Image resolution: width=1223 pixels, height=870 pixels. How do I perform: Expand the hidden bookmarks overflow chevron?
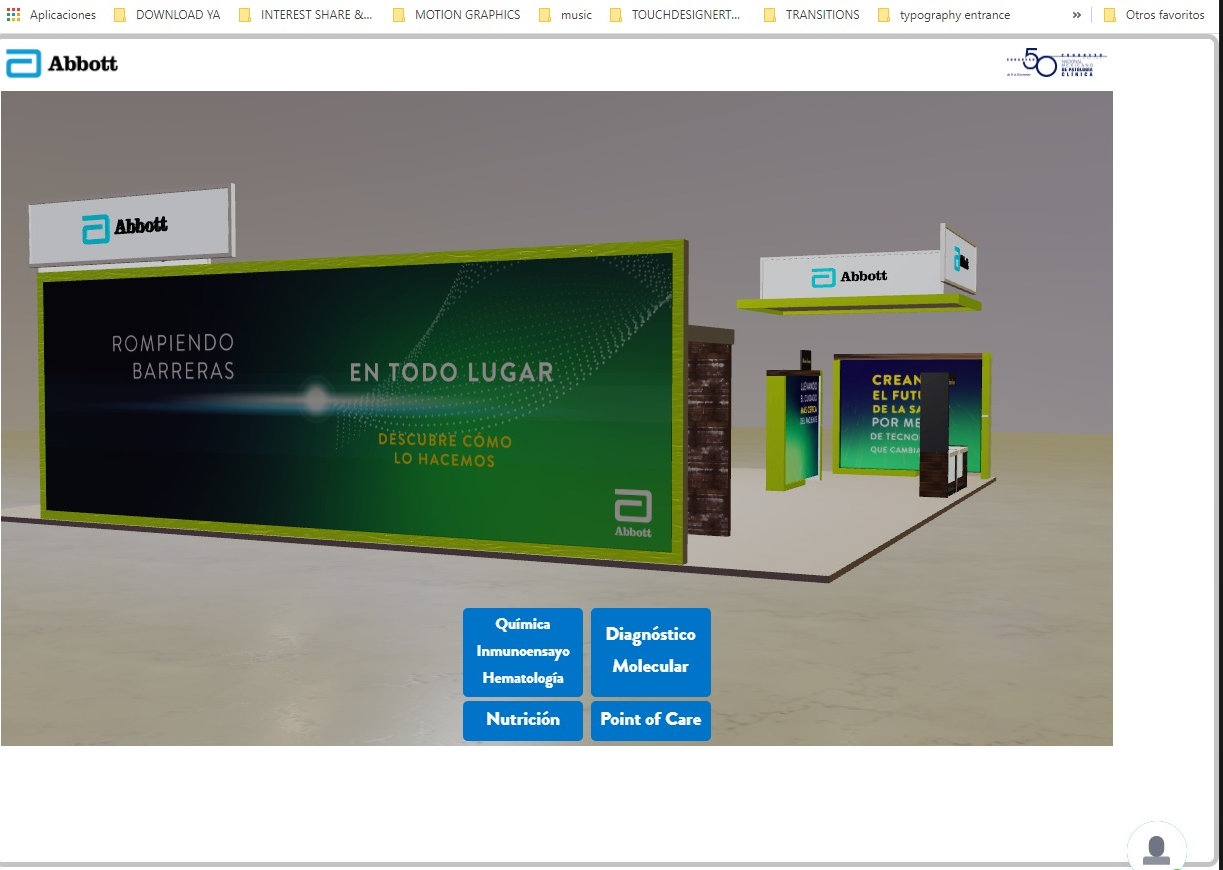click(1076, 15)
